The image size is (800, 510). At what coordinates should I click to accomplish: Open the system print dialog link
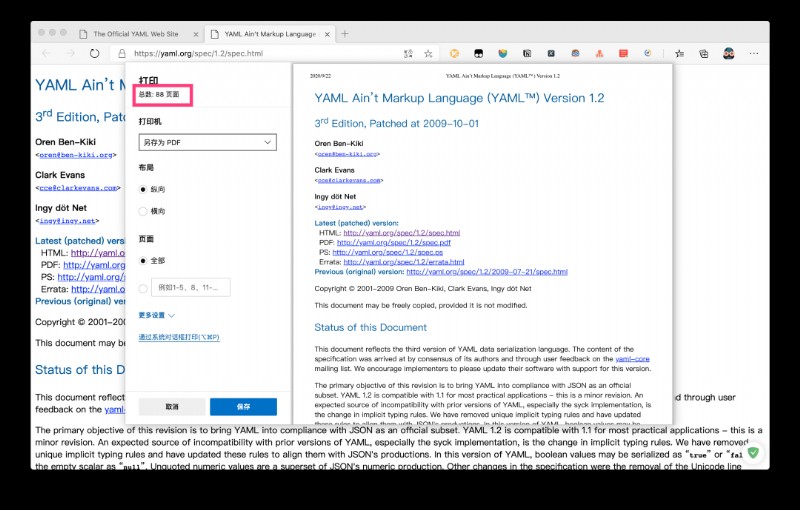179,337
